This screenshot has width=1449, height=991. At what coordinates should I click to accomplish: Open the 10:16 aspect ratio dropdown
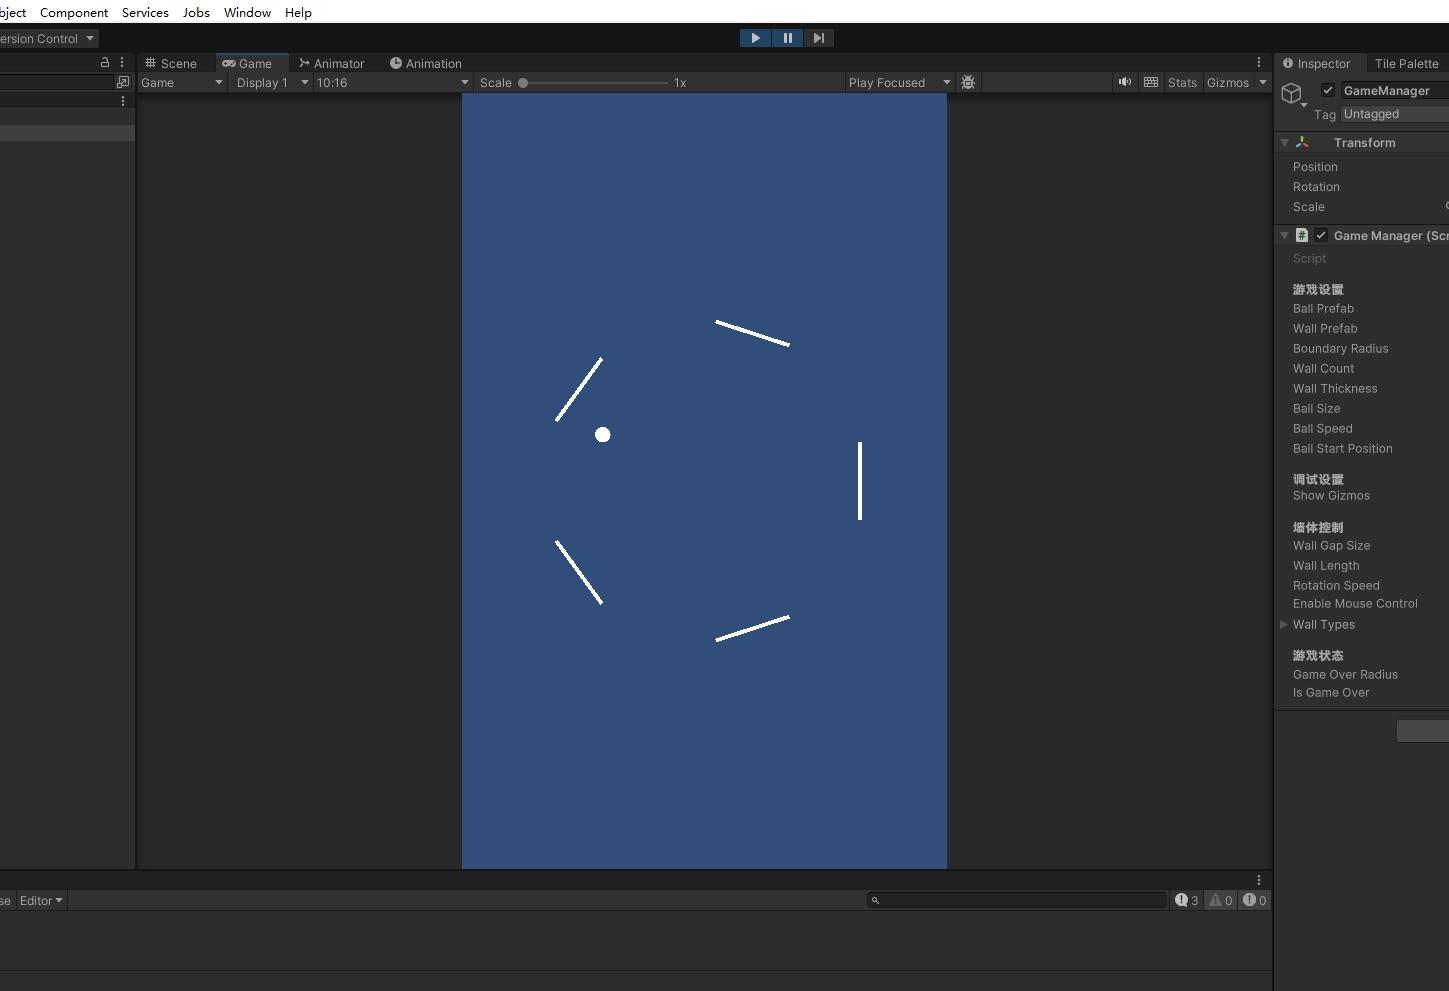point(392,83)
